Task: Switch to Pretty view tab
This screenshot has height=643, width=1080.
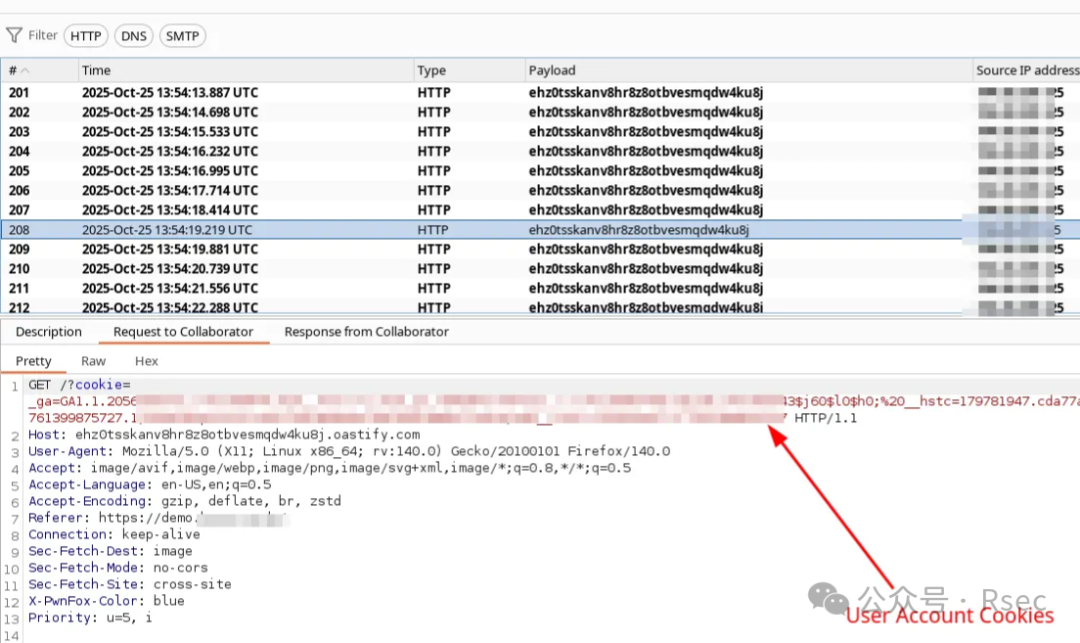Action: pyautogui.click(x=34, y=361)
